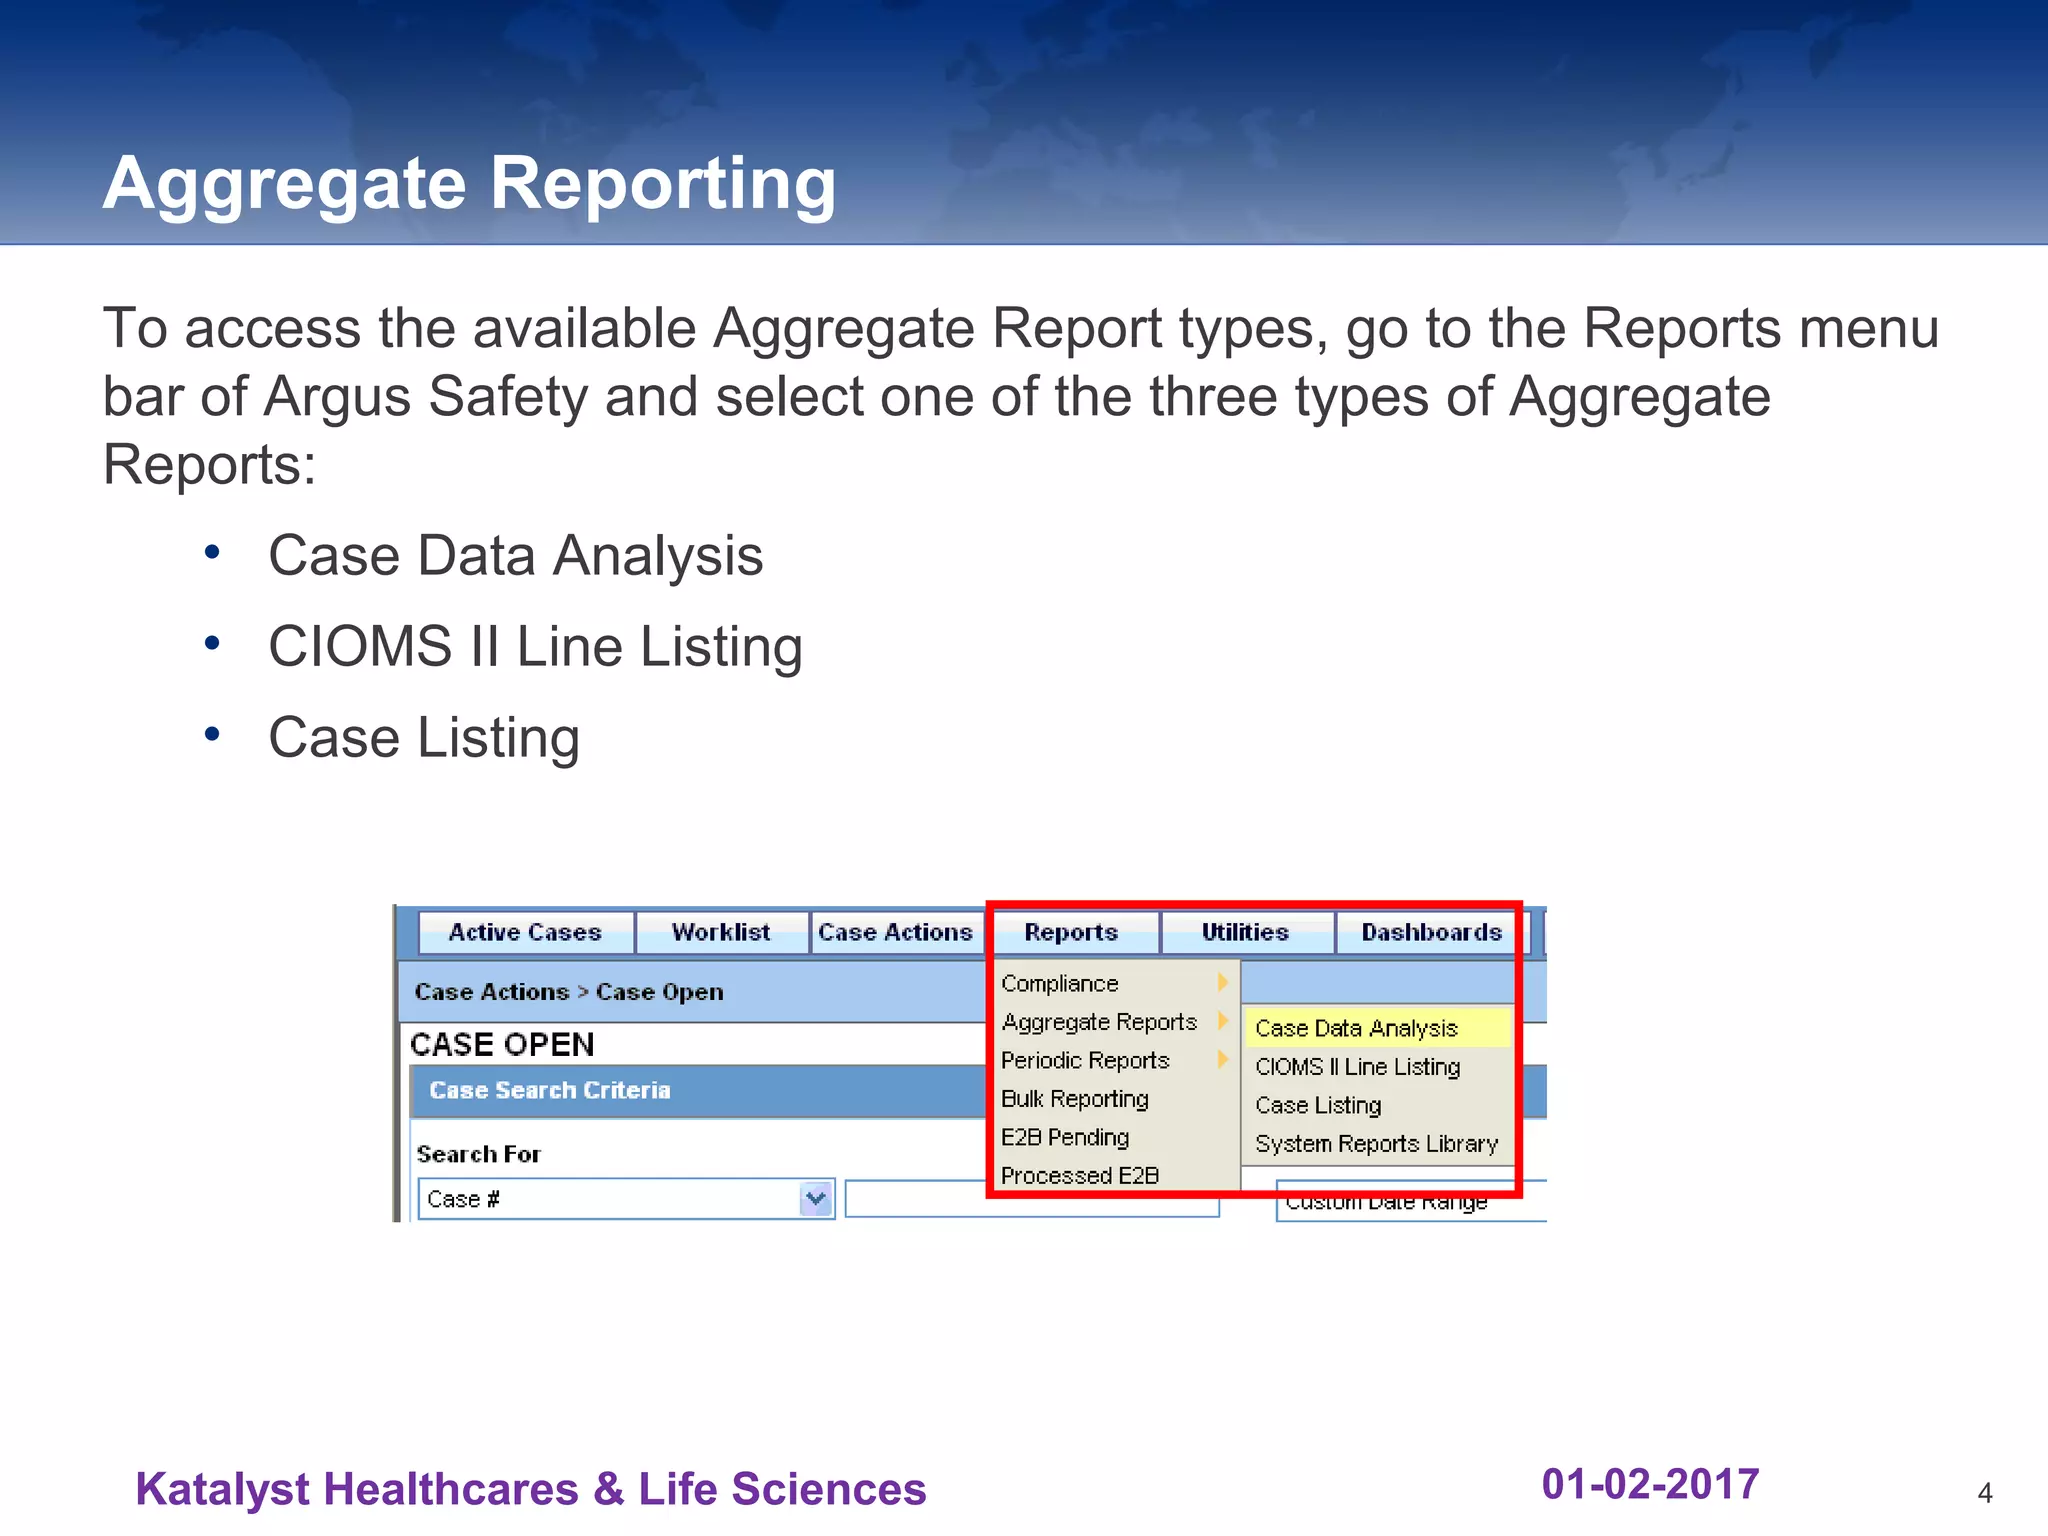Open the Active Cases tab
The width and height of the screenshot is (2048, 1536).
pyautogui.click(x=526, y=932)
